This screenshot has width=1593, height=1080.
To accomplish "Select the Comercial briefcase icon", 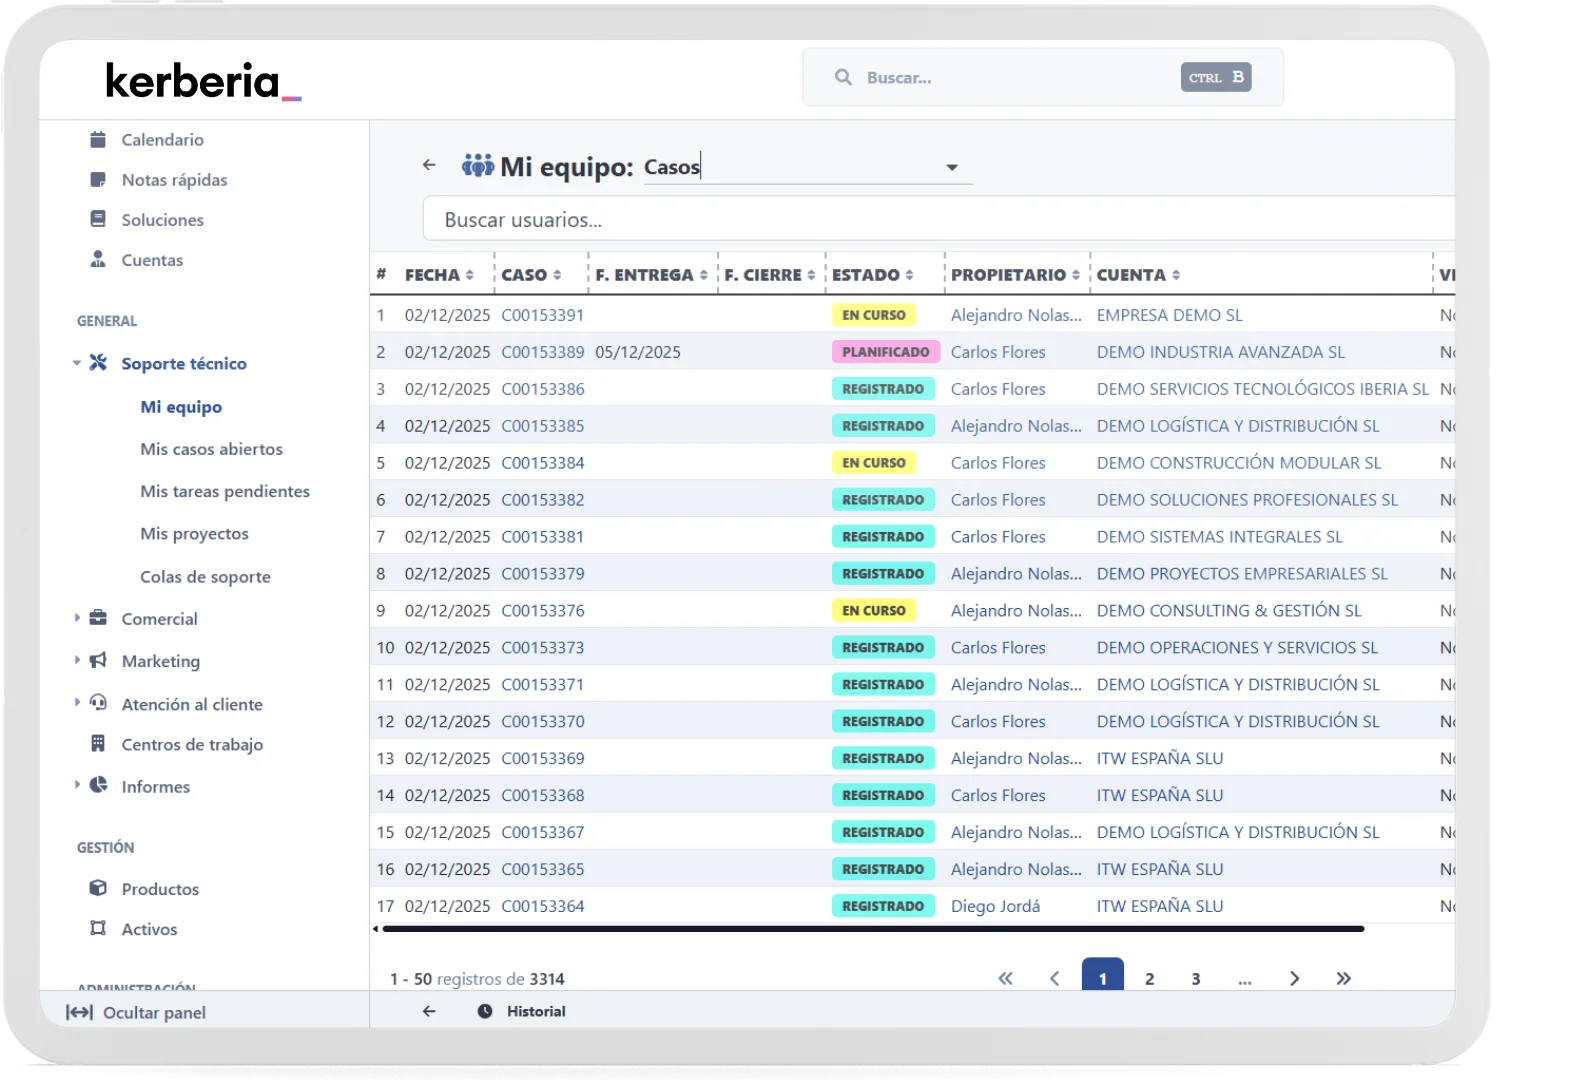I will (x=98, y=618).
